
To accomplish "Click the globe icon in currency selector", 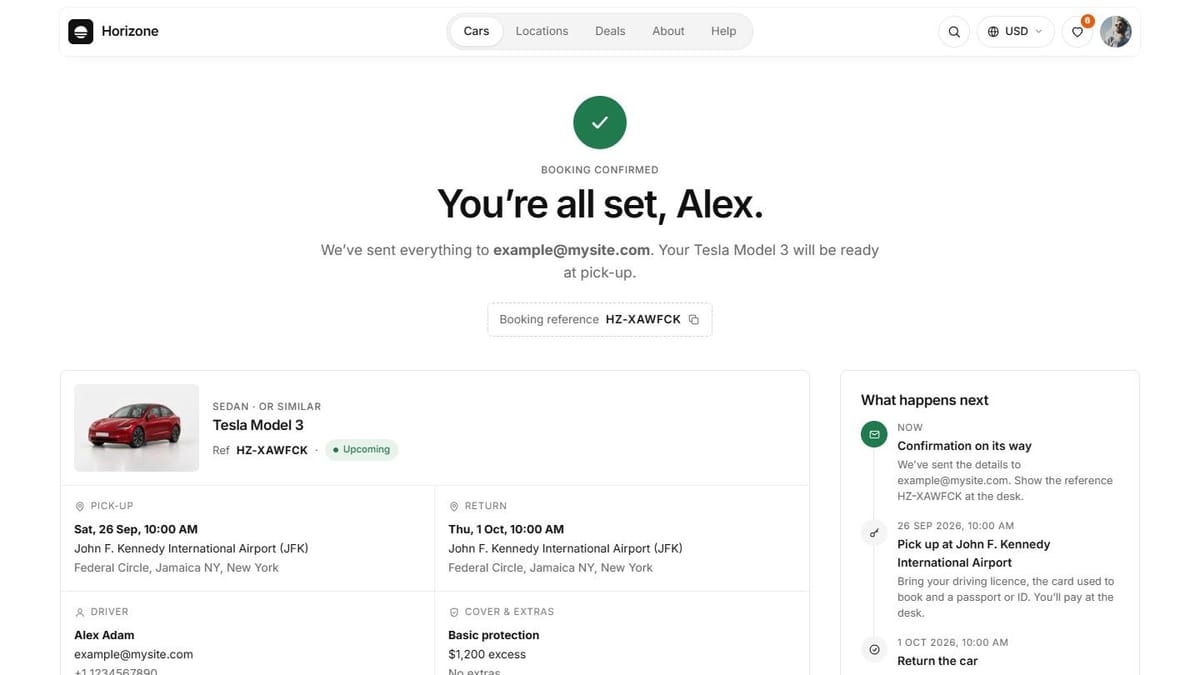I will (x=993, y=31).
